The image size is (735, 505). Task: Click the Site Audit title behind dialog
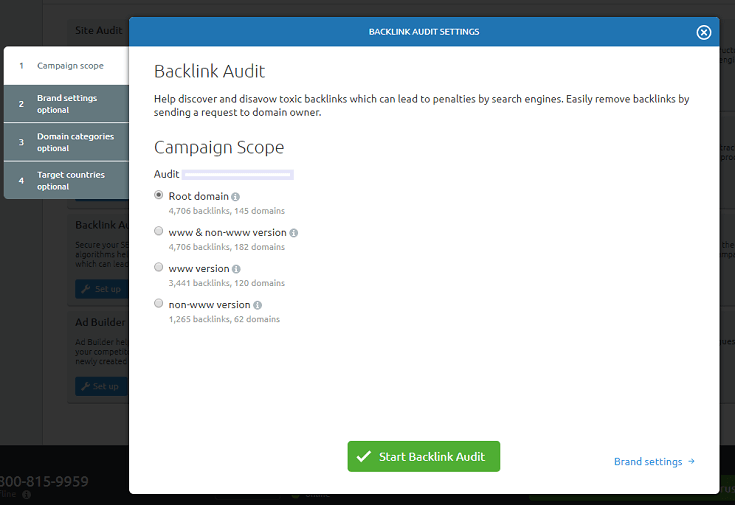98,30
